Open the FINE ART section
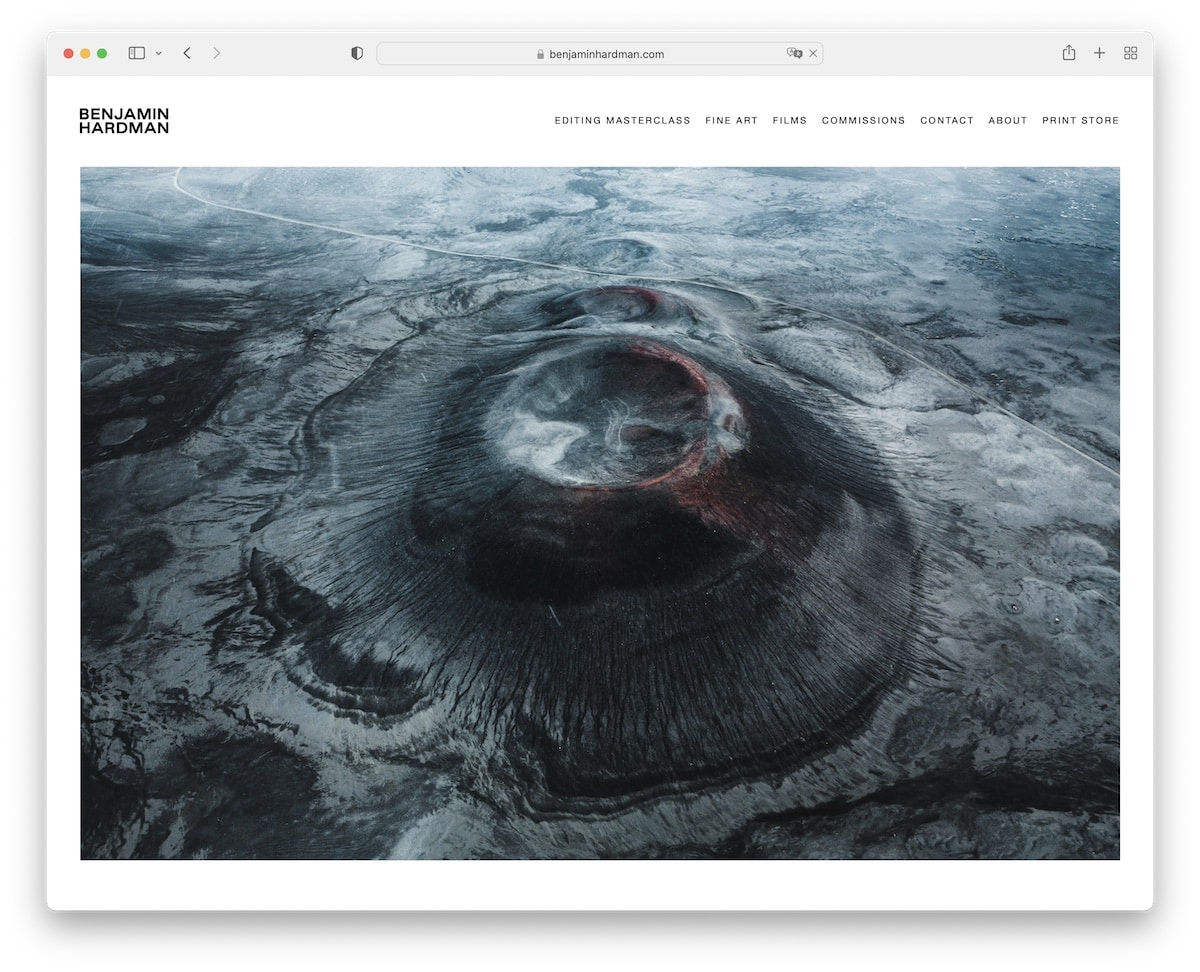The height and width of the screenshot is (972, 1200). (x=732, y=120)
